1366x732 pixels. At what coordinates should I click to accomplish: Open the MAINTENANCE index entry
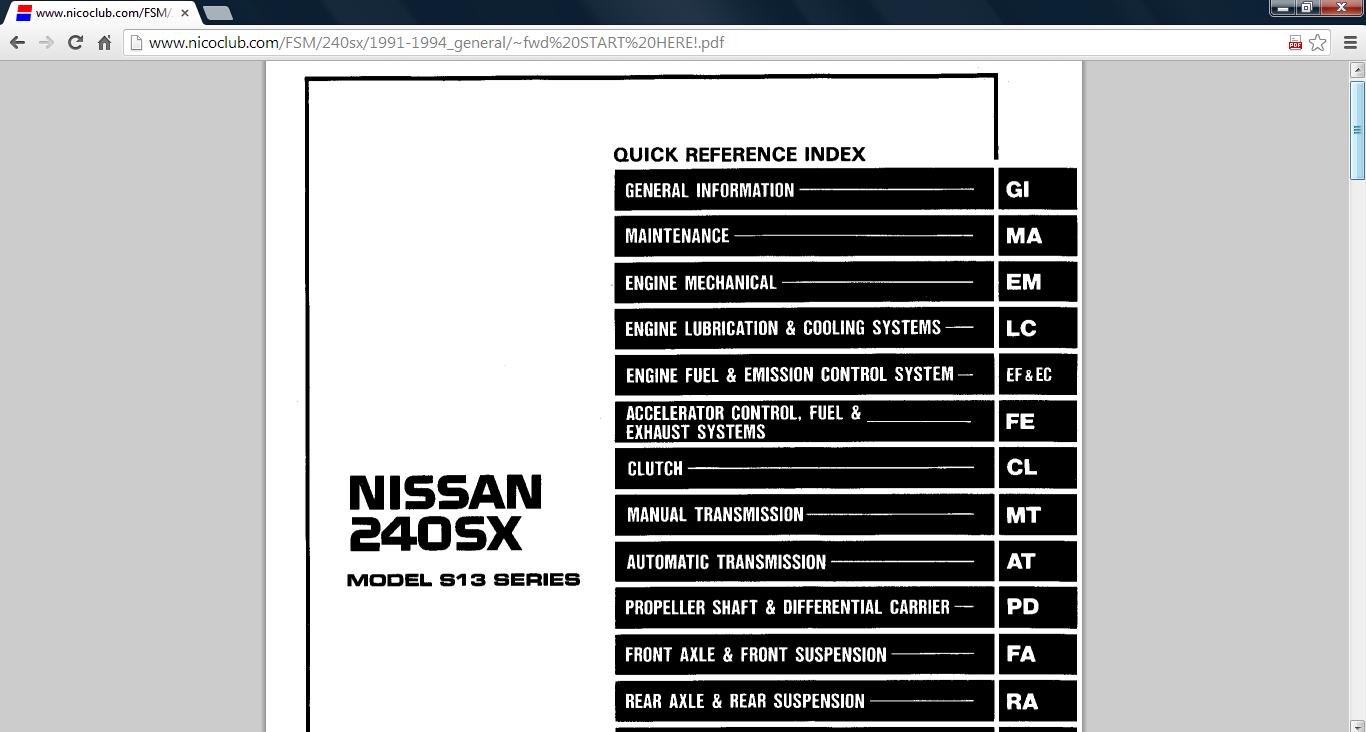[804, 236]
